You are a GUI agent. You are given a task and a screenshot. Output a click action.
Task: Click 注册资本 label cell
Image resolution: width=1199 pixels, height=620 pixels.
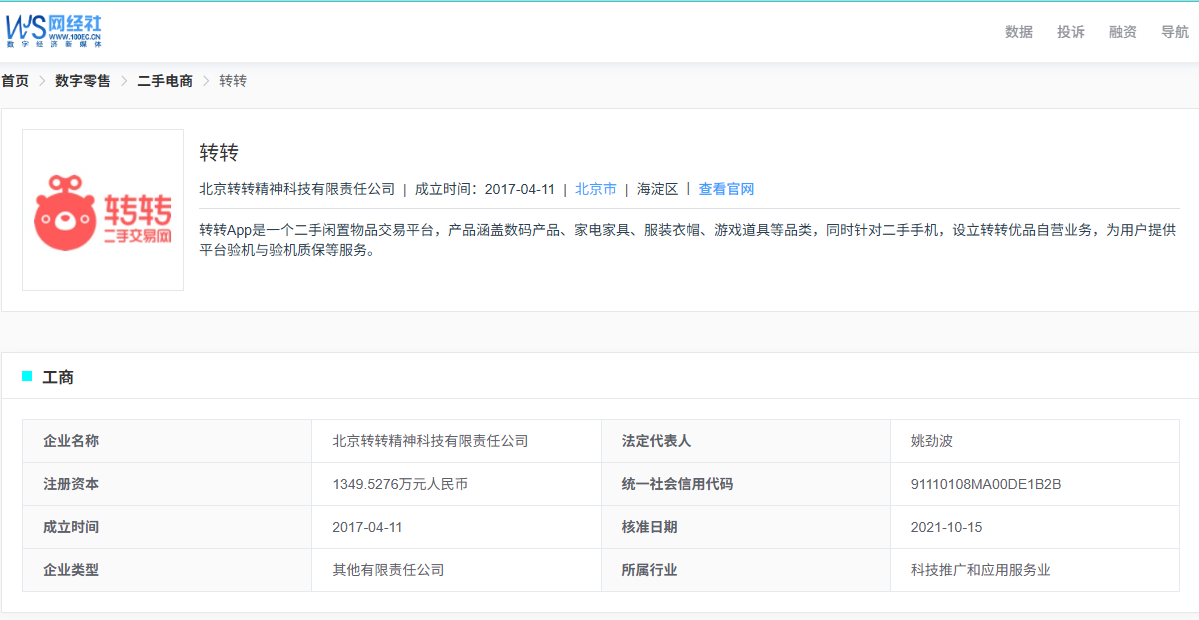pos(167,484)
